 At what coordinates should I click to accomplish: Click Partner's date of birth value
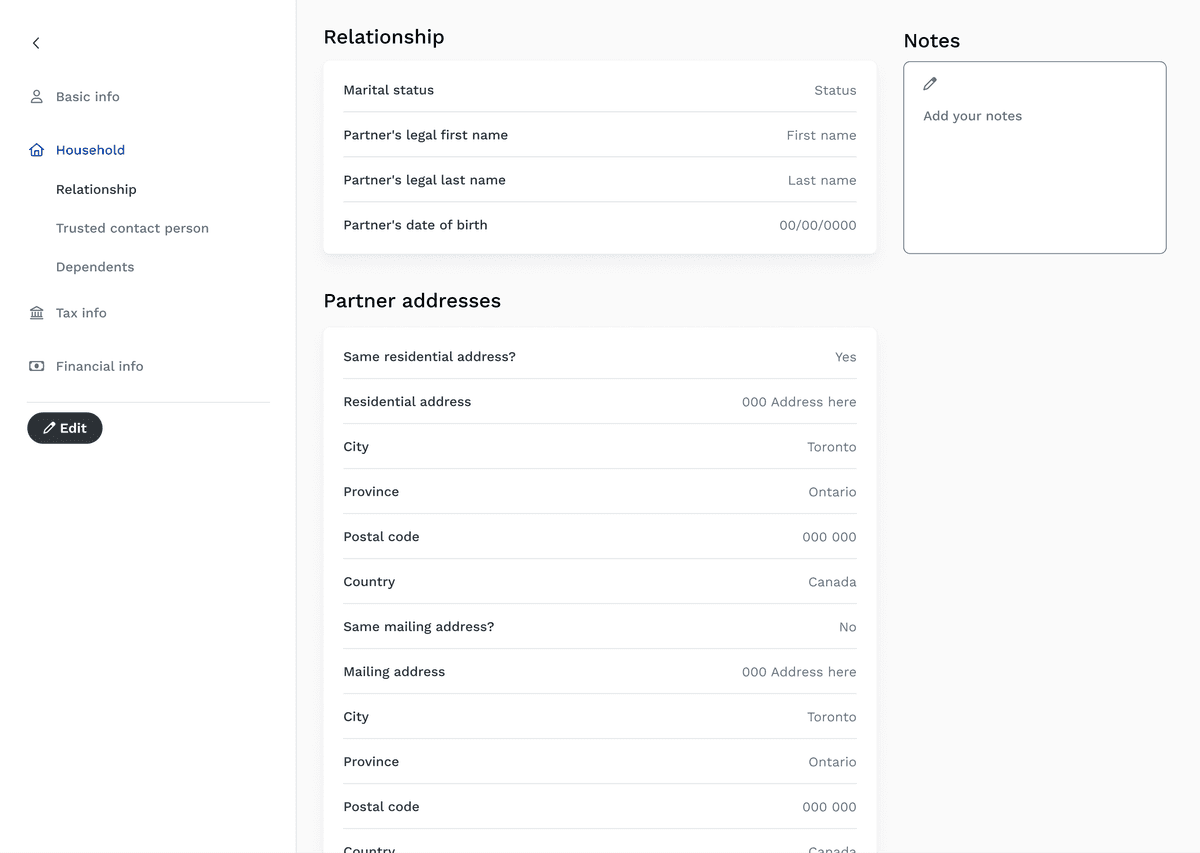tap(817, 225)
